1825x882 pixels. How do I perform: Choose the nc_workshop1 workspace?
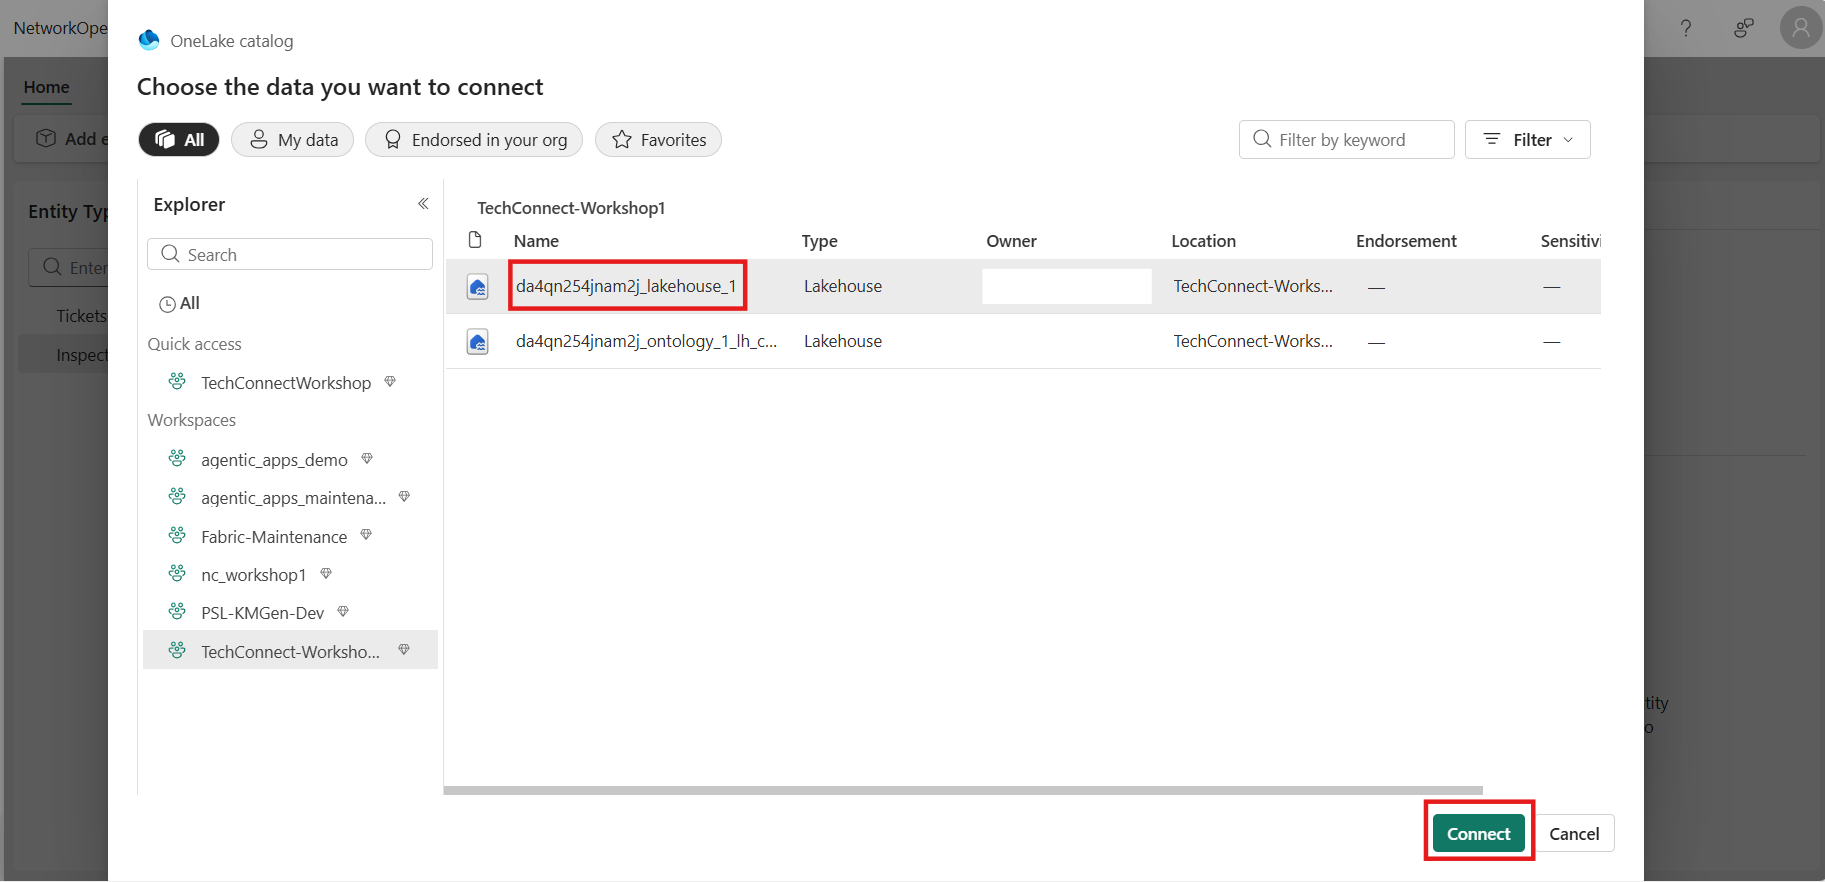click(x=253, y=575)
